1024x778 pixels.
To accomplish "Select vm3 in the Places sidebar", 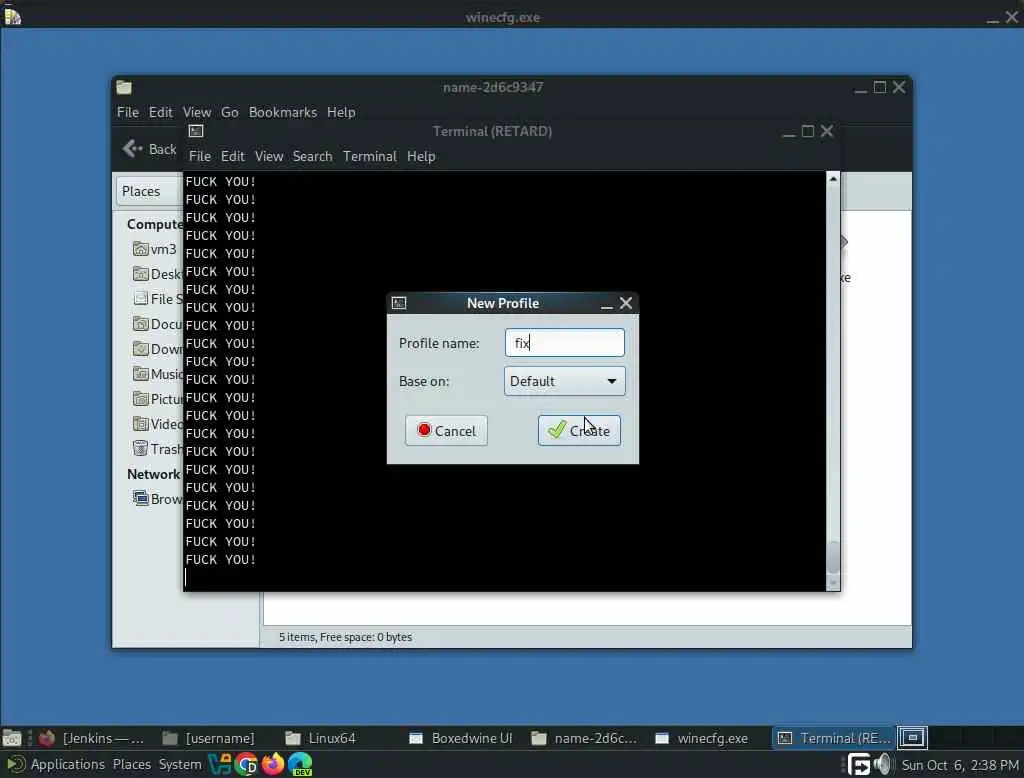I will pos(155,249).
